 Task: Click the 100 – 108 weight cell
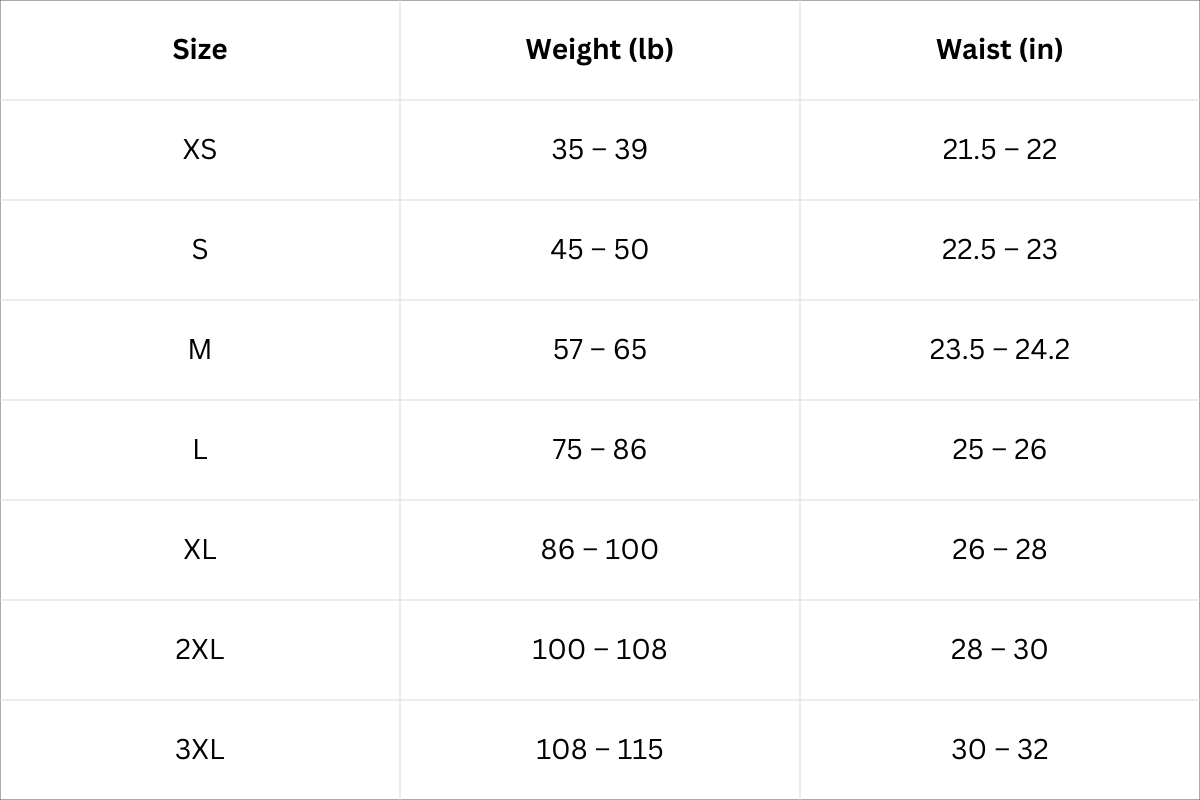[x=599, y=649]
